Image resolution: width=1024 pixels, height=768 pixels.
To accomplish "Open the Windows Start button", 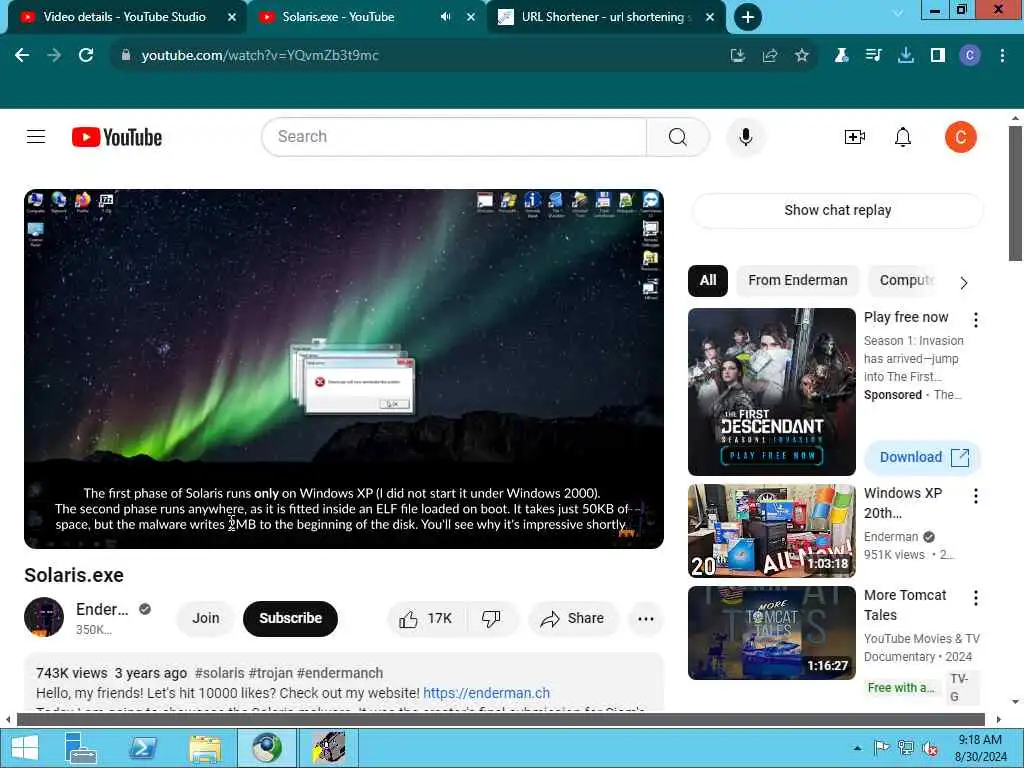I will pos(24,748).
